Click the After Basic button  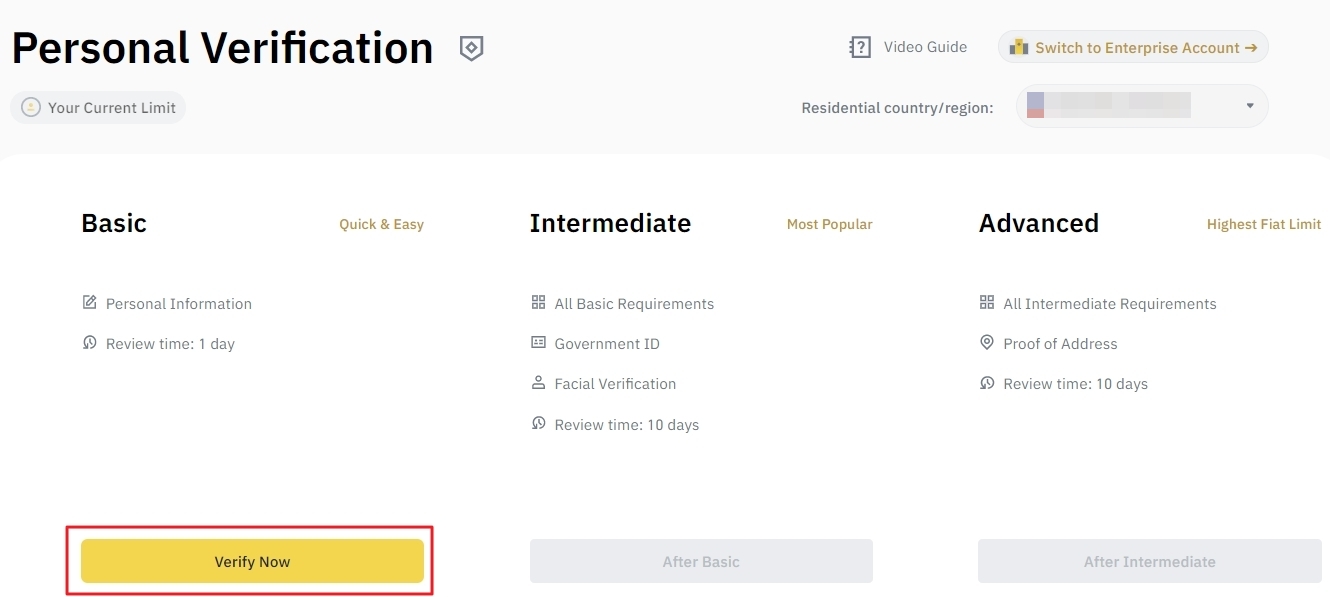tap(701, 561)
